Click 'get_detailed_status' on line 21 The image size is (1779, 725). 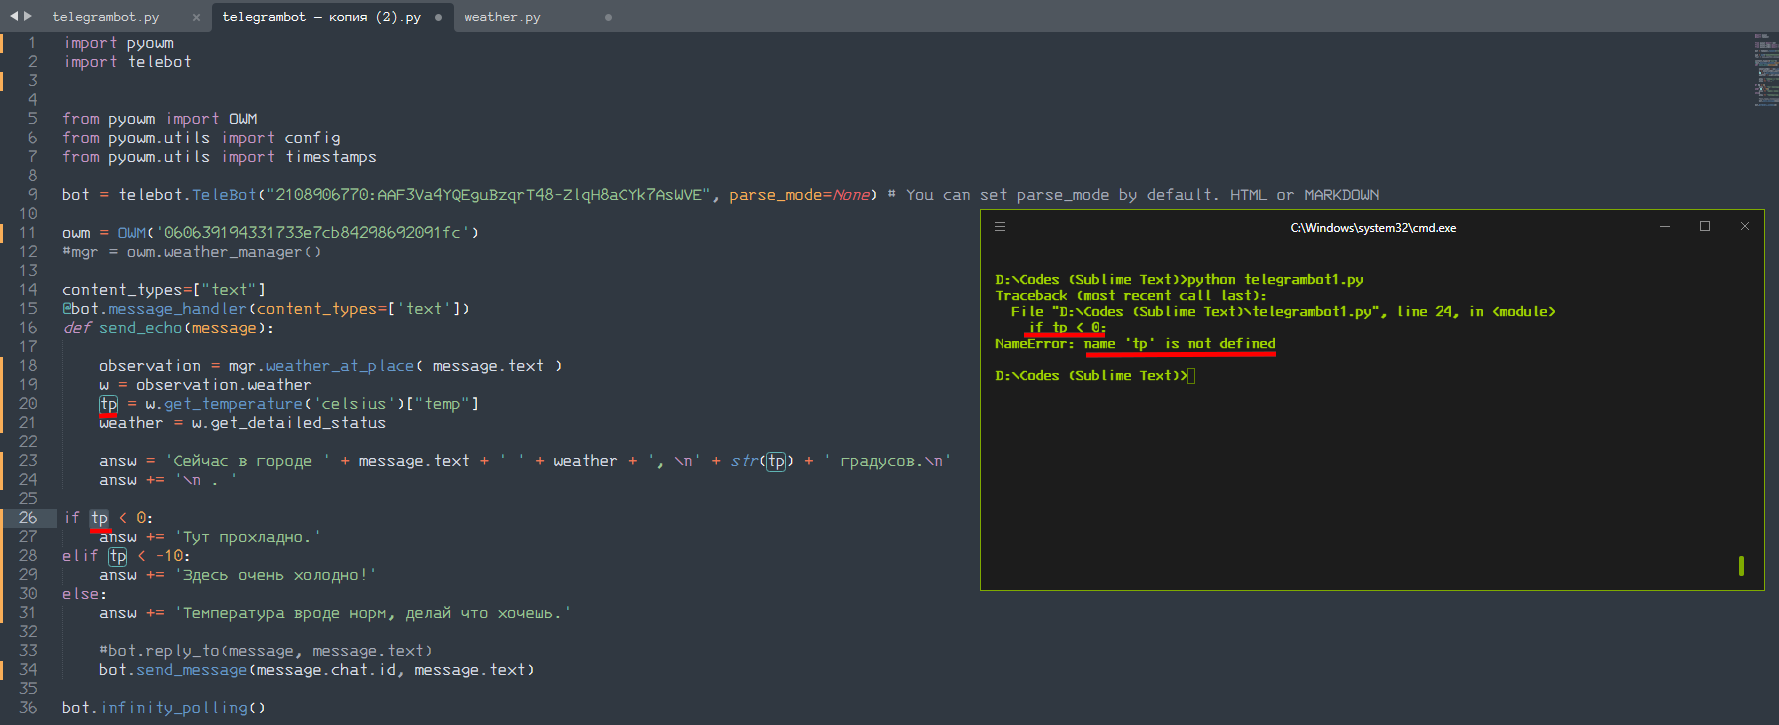coord(298,423)
